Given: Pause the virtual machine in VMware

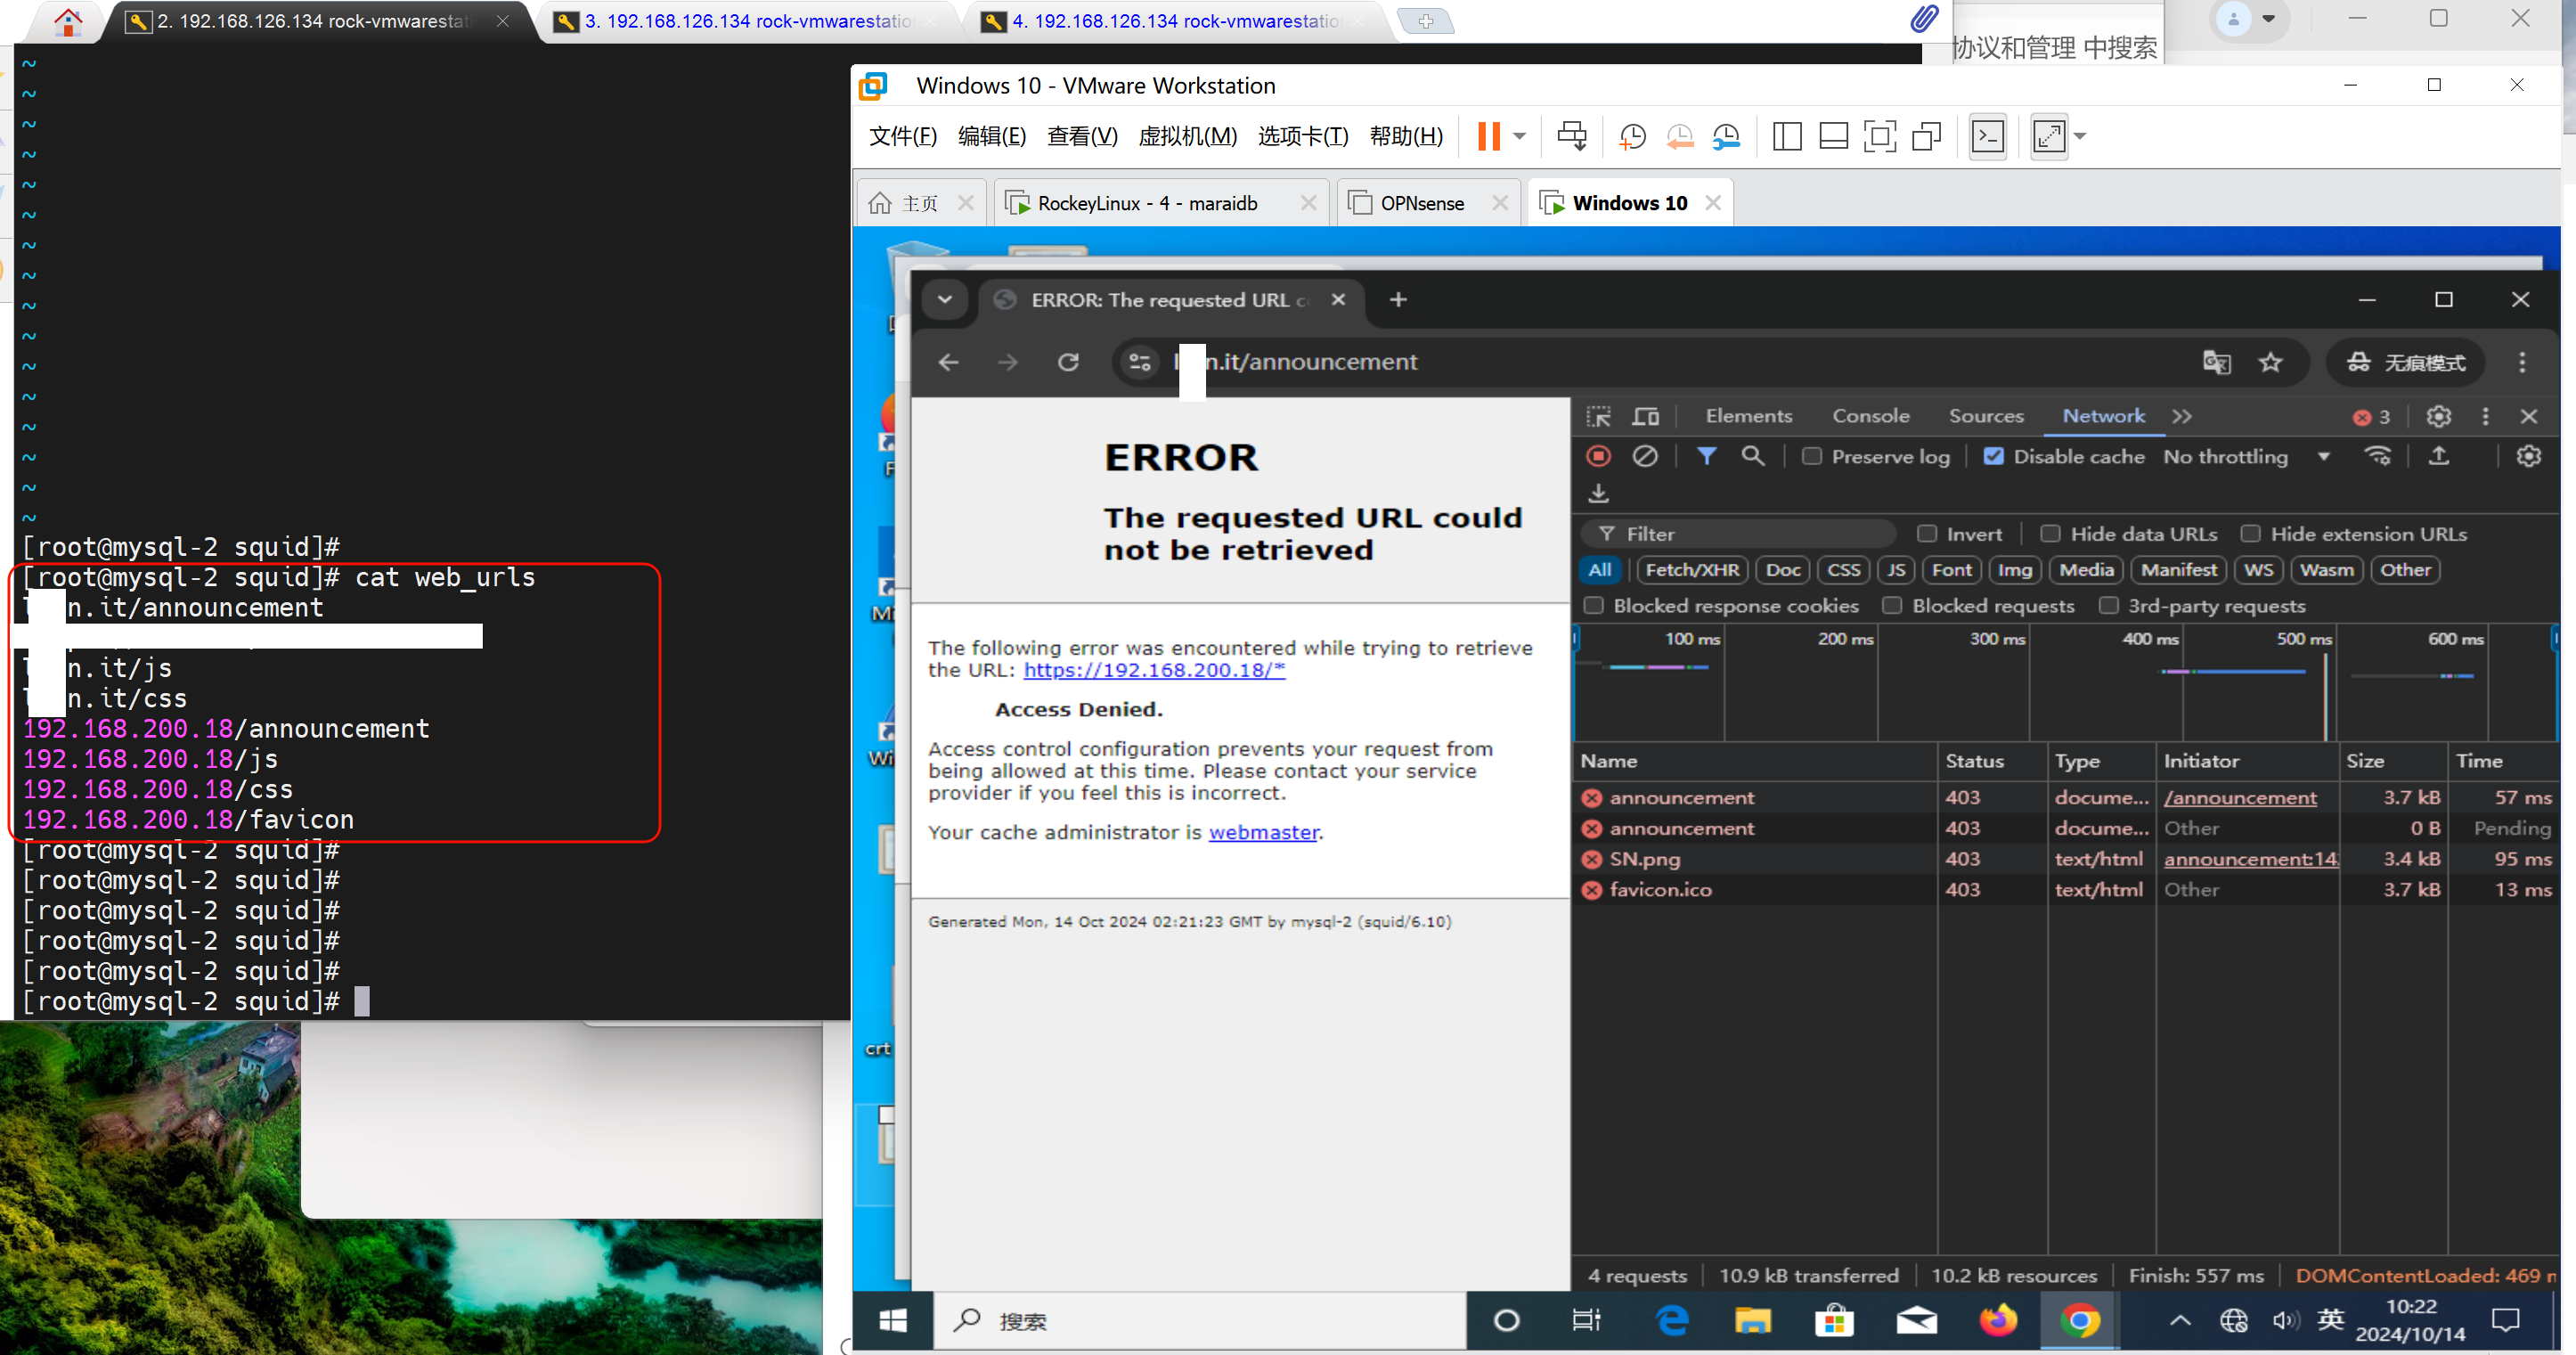Looking at the screenshot, I should tap(1488, 136).
